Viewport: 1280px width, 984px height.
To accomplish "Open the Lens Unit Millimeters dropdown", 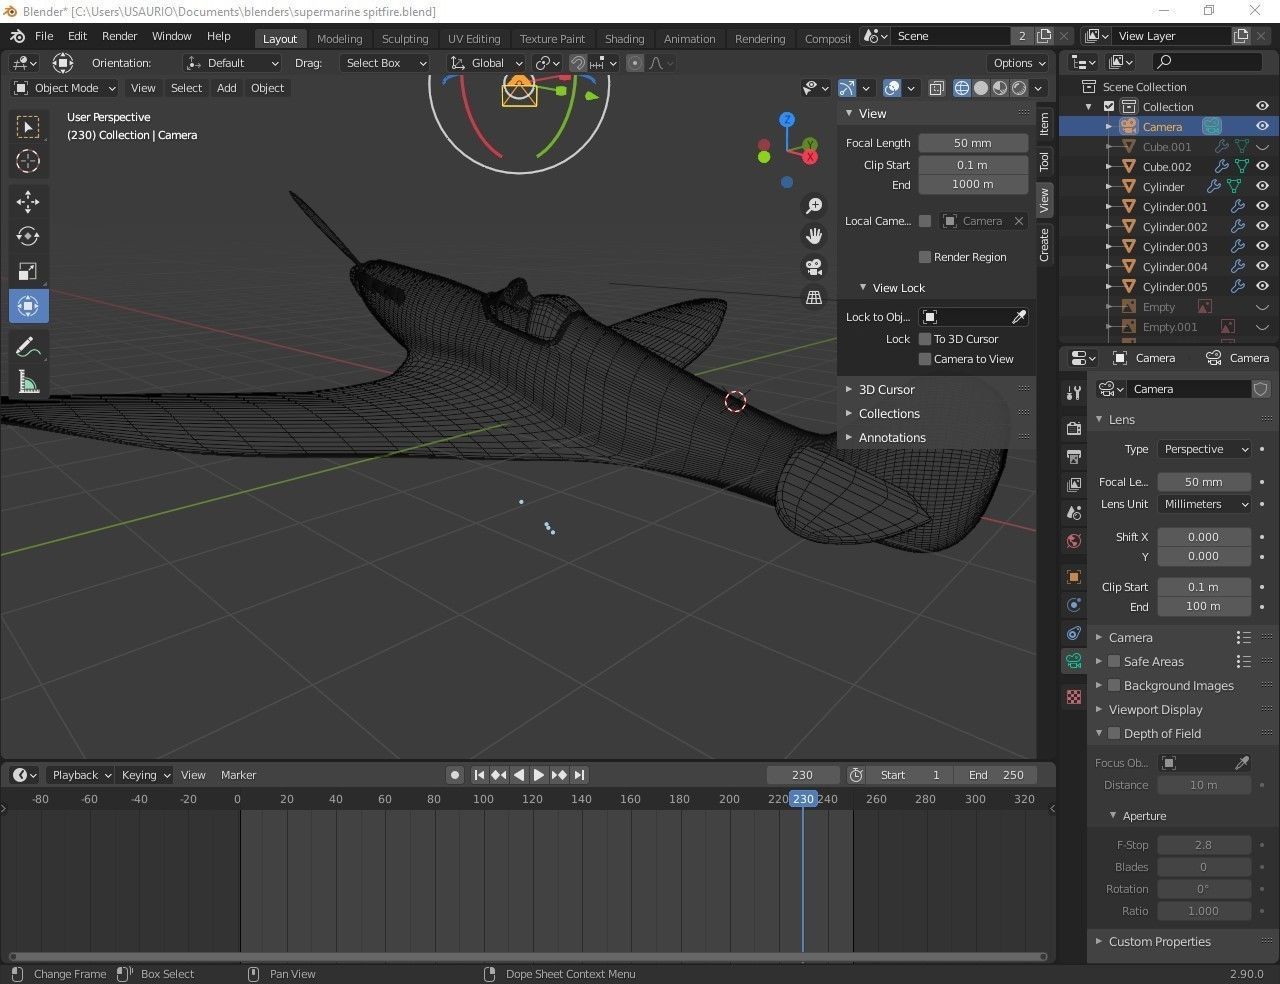I will tap(1204, 504).
